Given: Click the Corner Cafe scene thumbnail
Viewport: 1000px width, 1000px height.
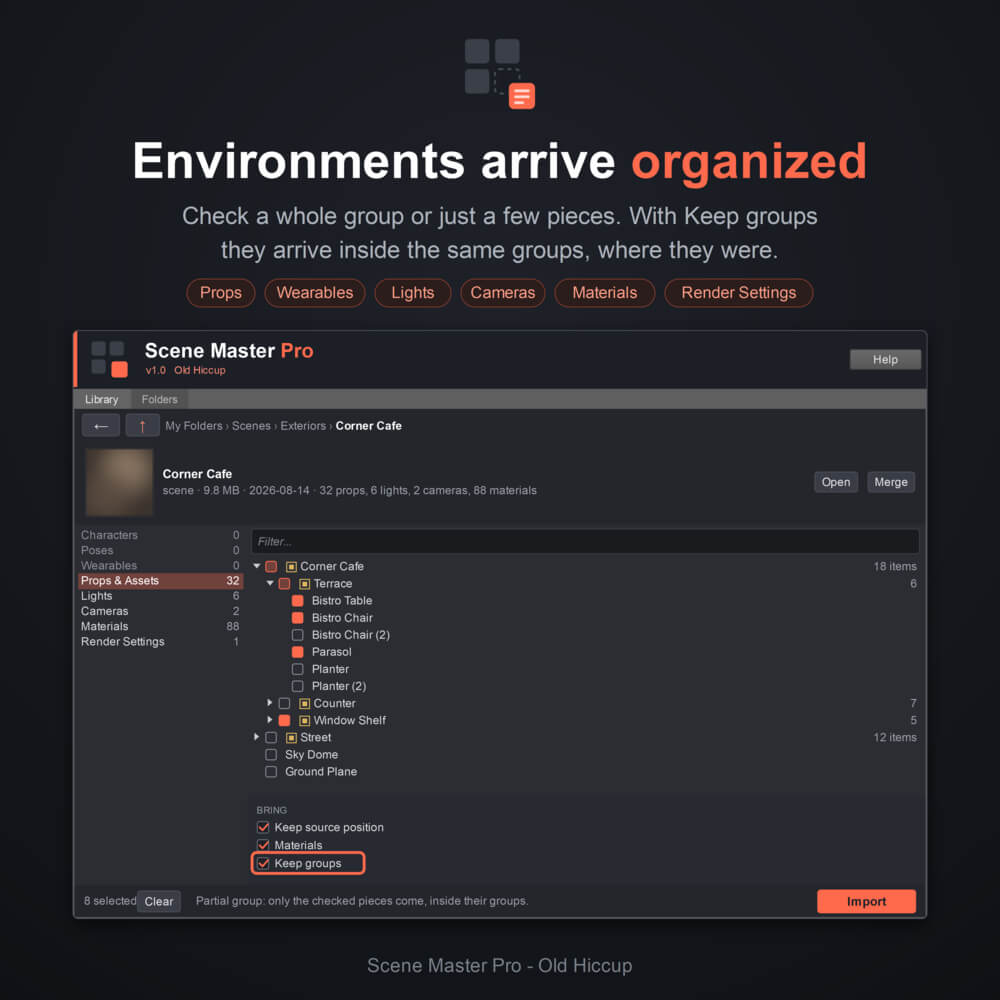Looking at the screenshot, I should point(119,482).
